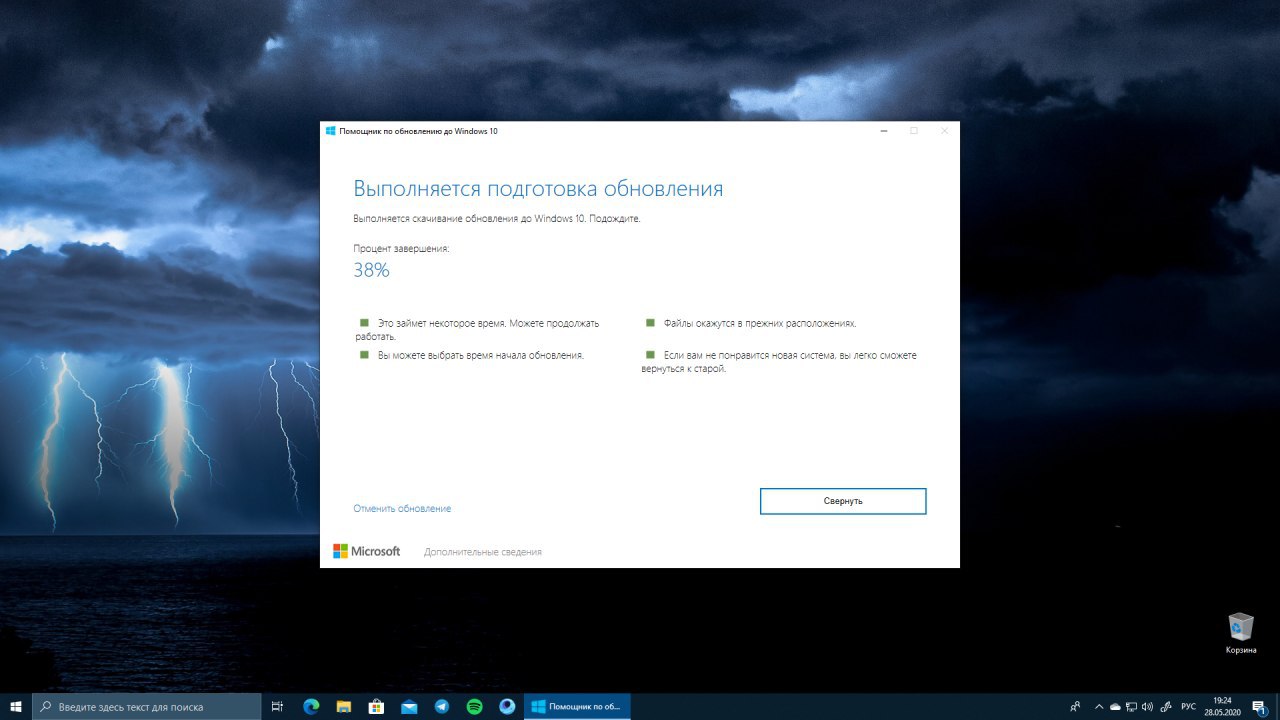Viewport: 1280px width, 720px height.
Task: Select the Помощник по обновлению taskbar button
Action: point(578,706)
